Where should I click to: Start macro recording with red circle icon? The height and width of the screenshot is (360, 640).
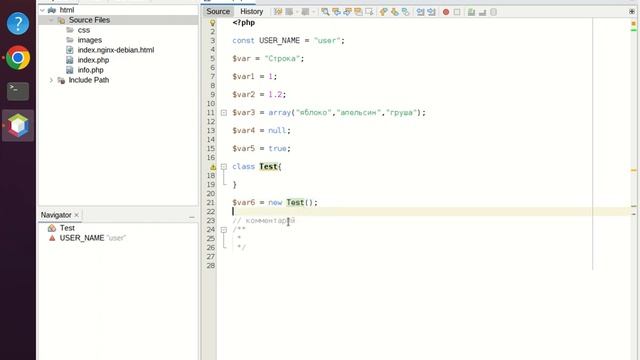coord(446,12)
